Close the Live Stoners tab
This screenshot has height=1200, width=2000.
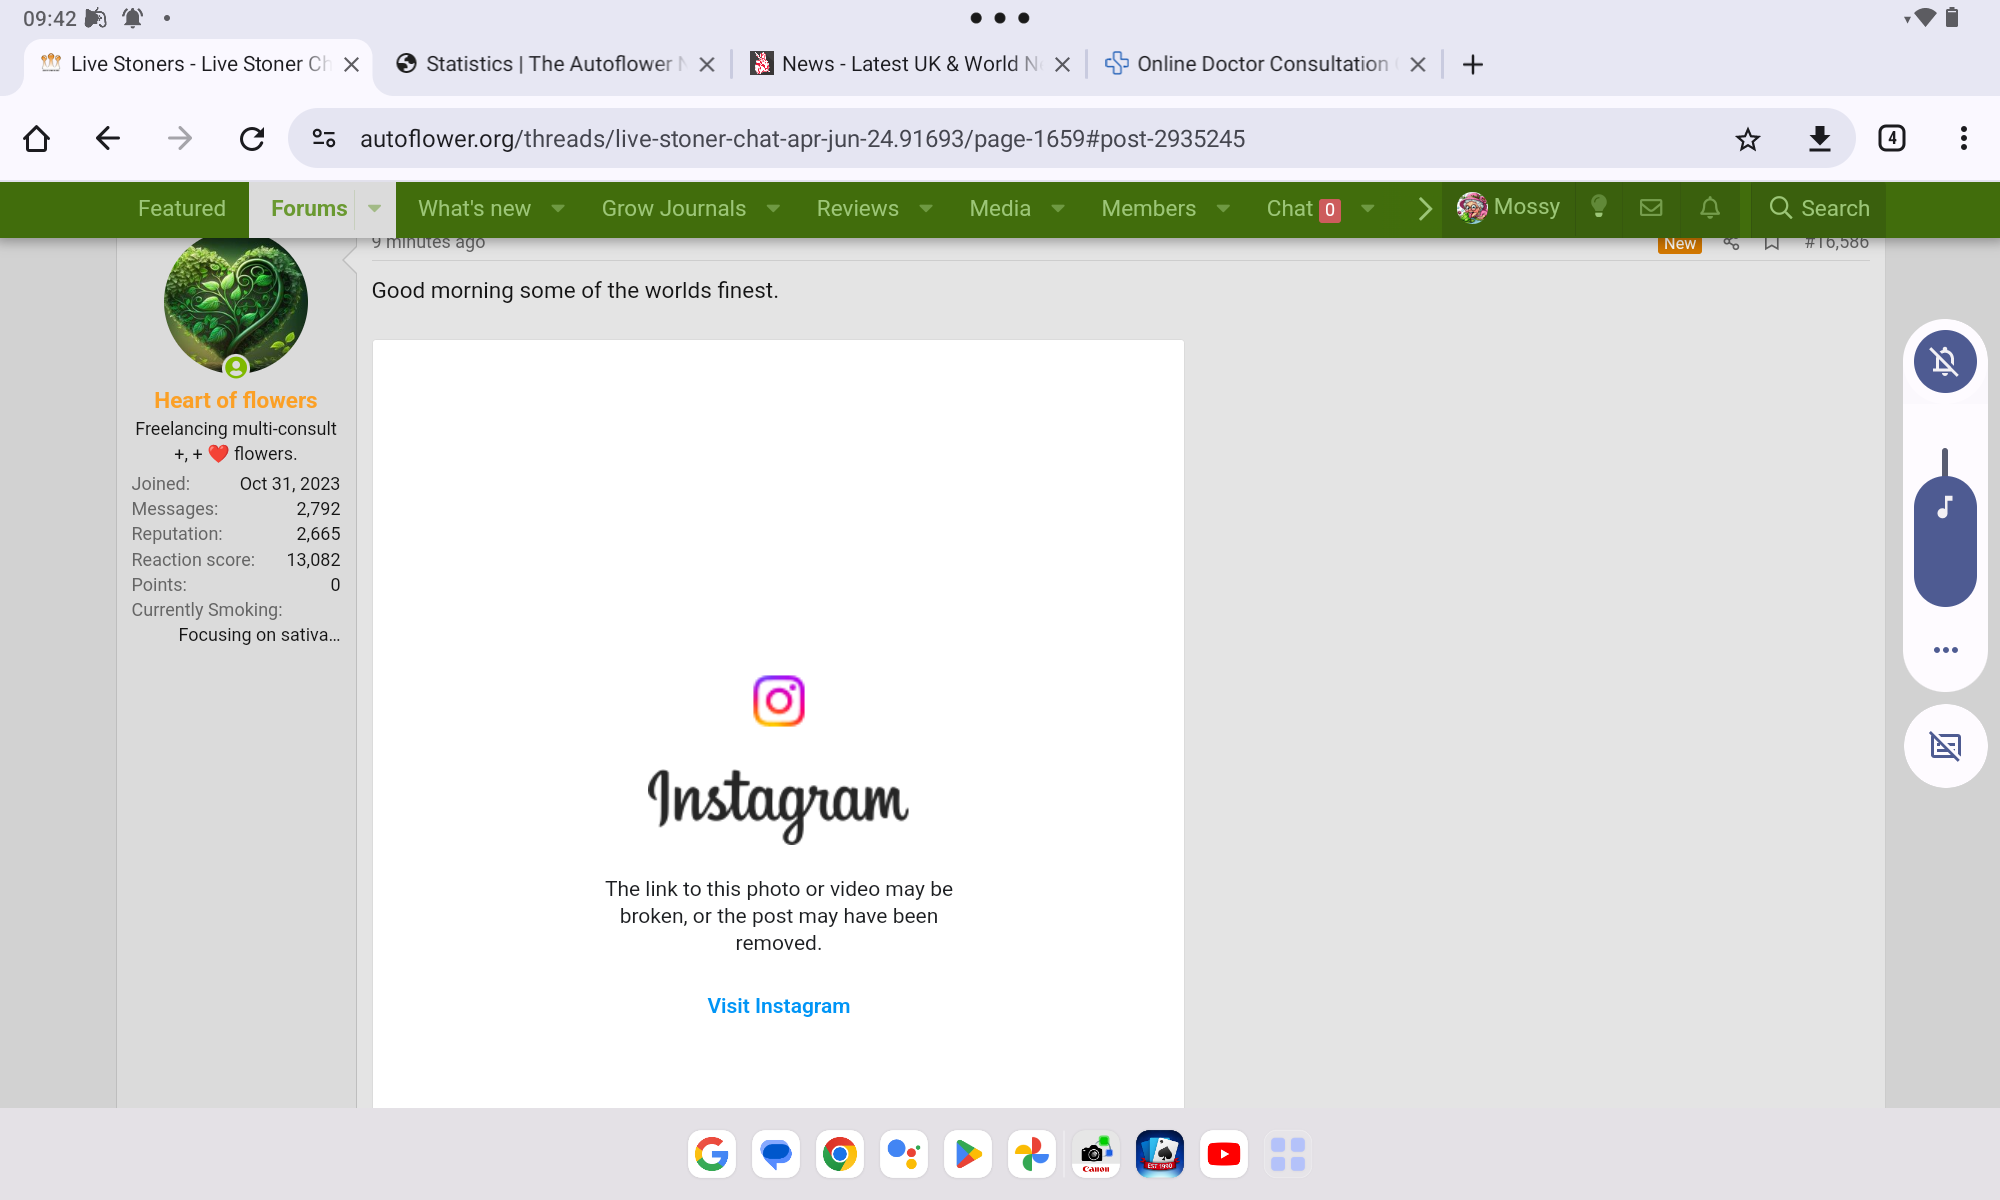coord(351,64)
